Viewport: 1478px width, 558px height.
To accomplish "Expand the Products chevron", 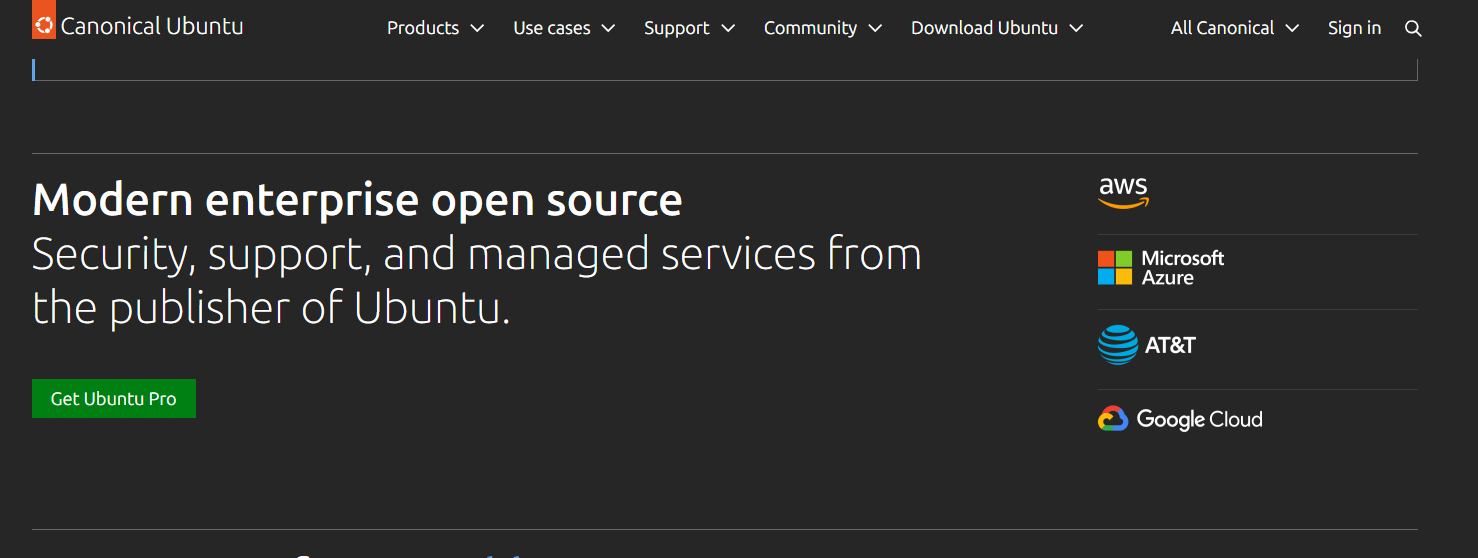I will [x=477, y=29].
